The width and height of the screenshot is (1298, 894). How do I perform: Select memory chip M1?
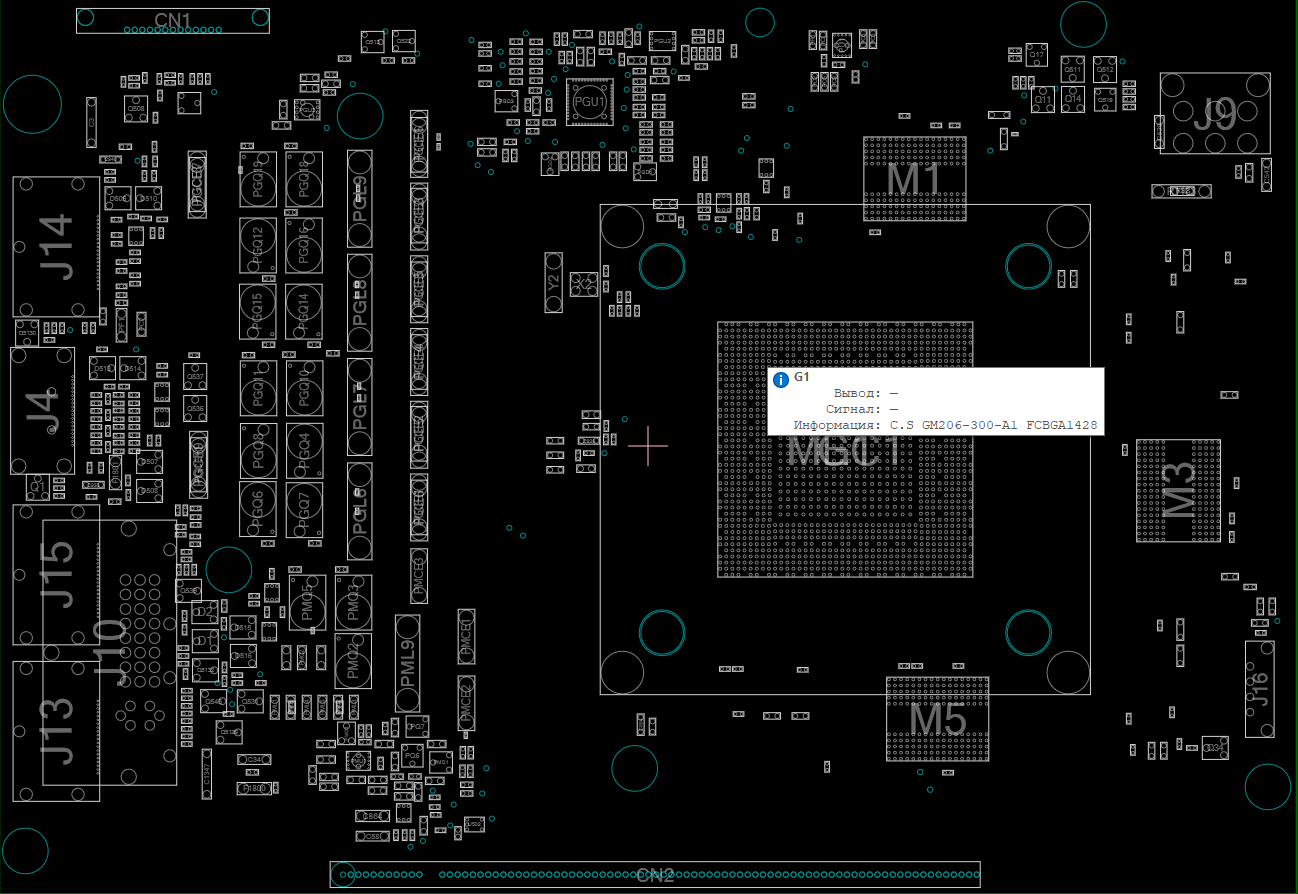click(x=915, y=178)
